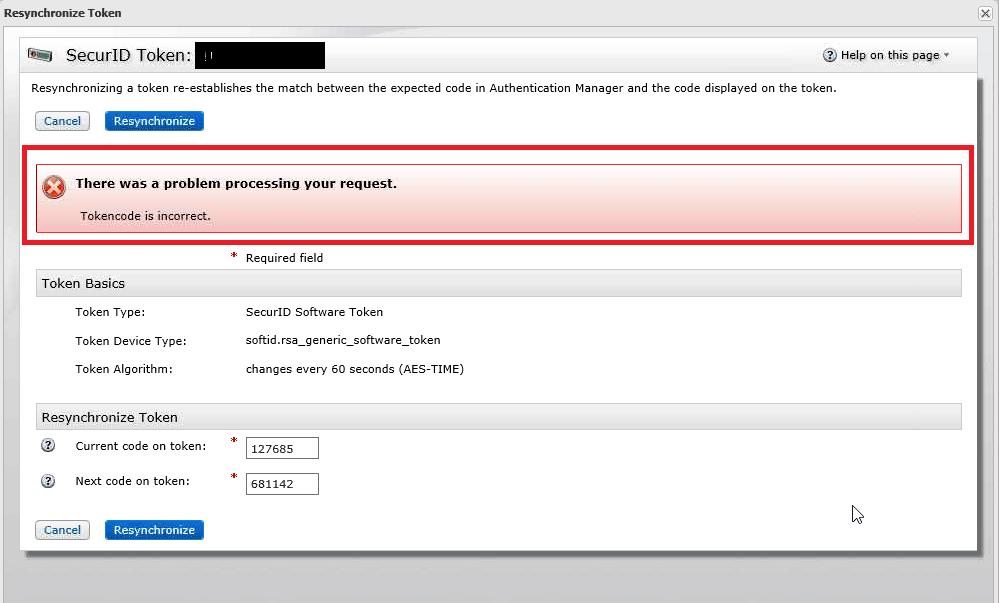Click the bottom Resynchronize button
999x603 pixels.
pos(154,530)
